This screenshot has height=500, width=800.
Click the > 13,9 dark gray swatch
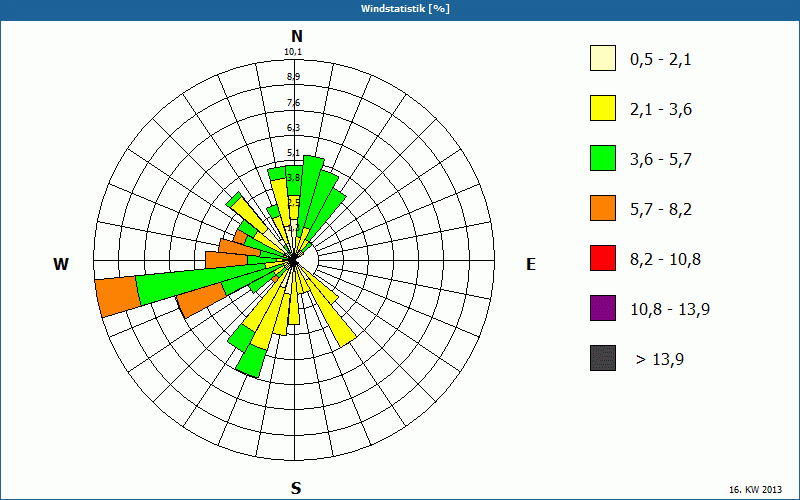(603, 358)
